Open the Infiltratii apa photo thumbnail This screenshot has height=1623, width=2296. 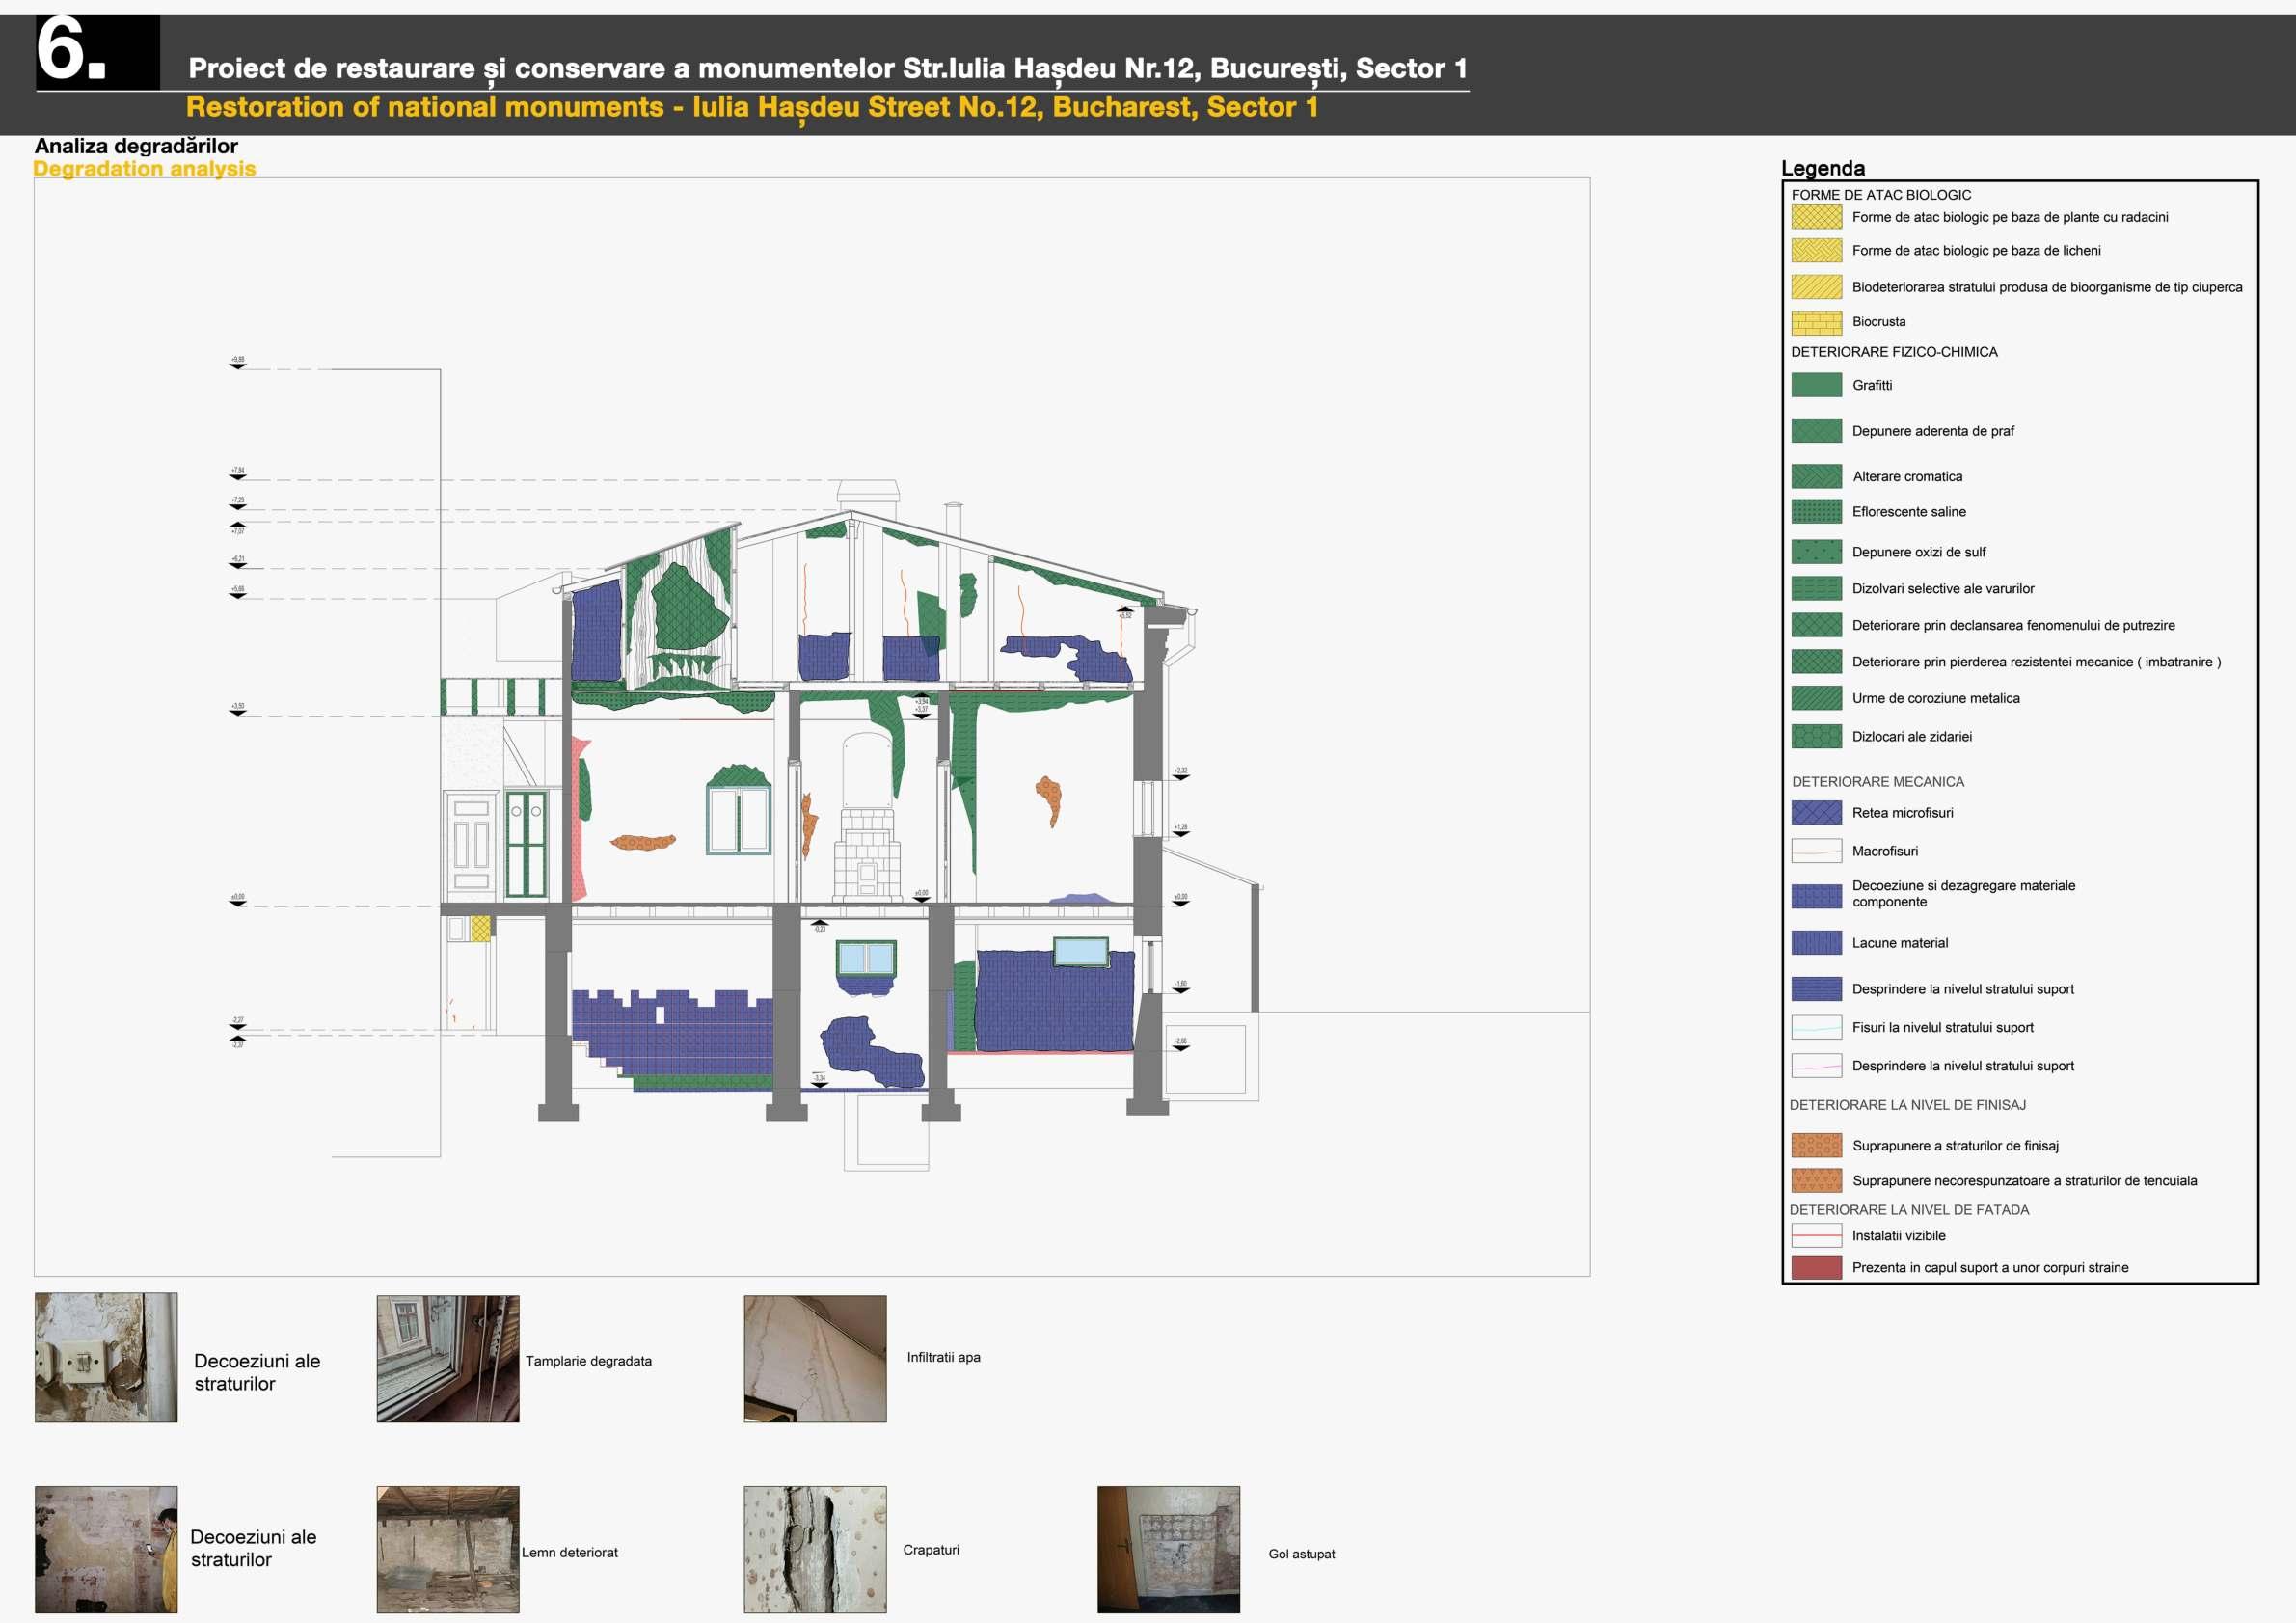814,1358
